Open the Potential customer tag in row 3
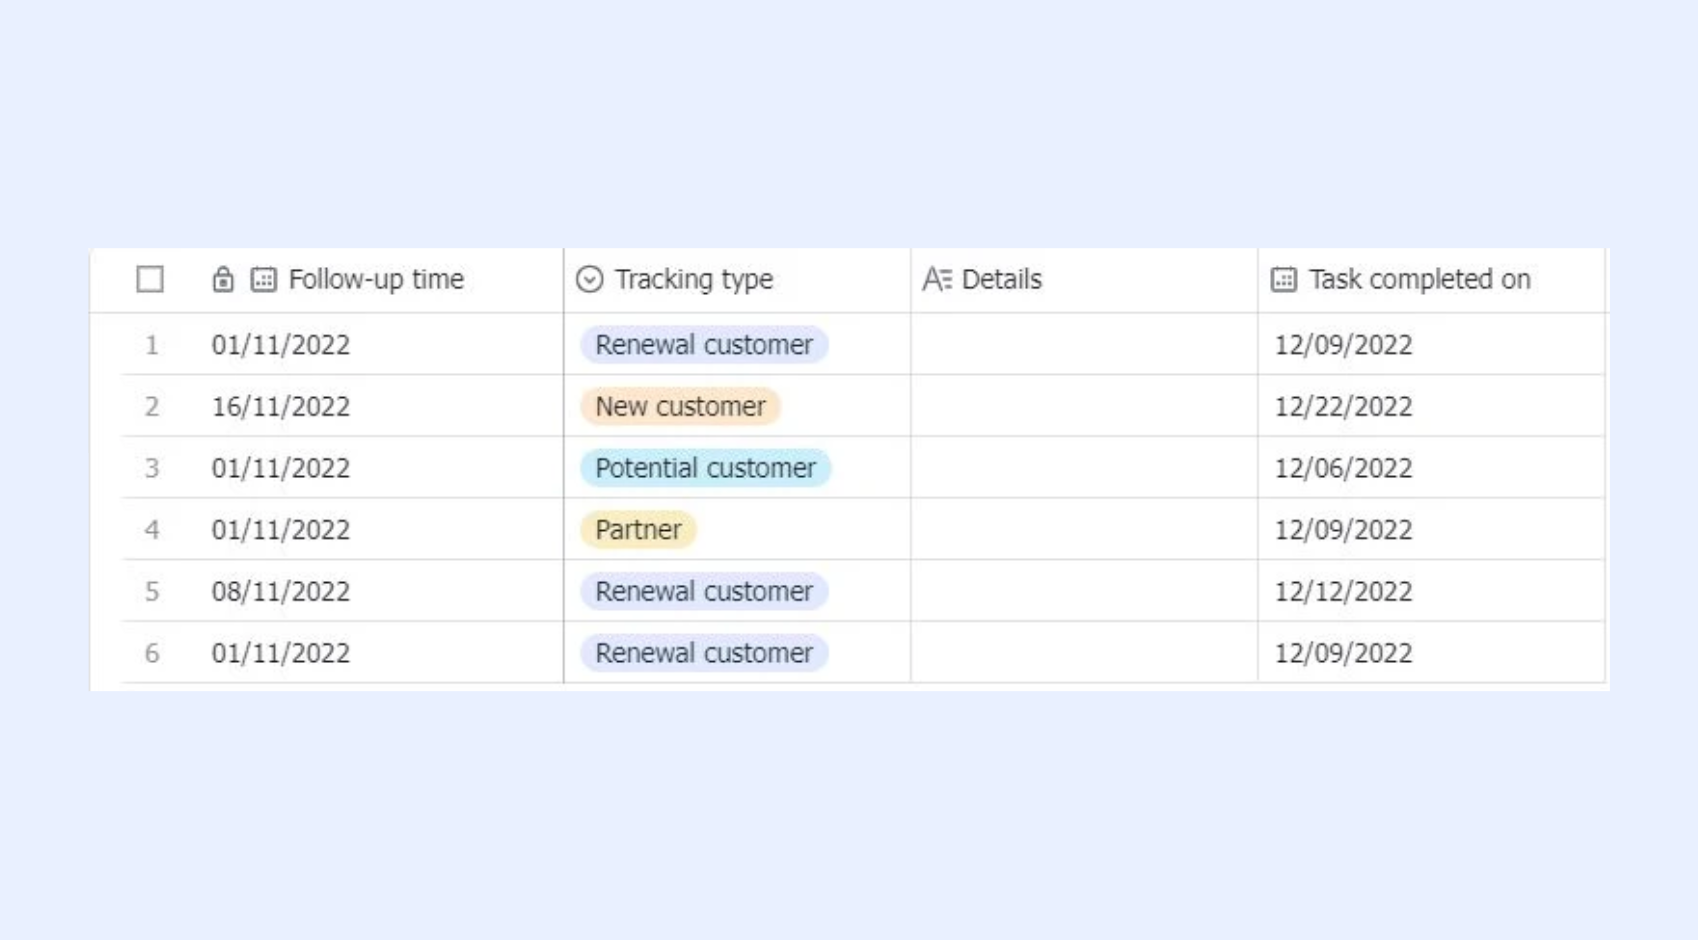 [x=706, y=468]
